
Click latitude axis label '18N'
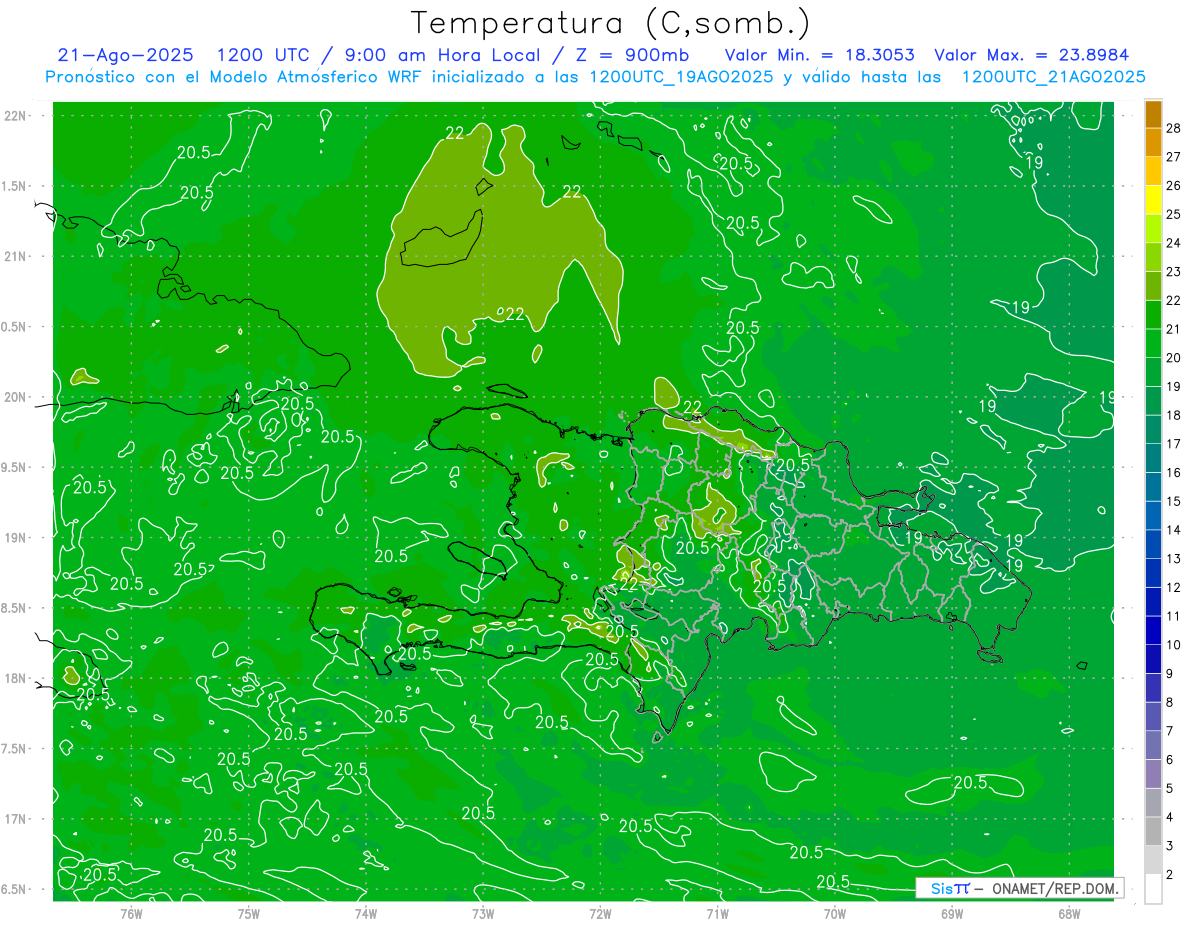pyautogui.click(x=15, y=678)
